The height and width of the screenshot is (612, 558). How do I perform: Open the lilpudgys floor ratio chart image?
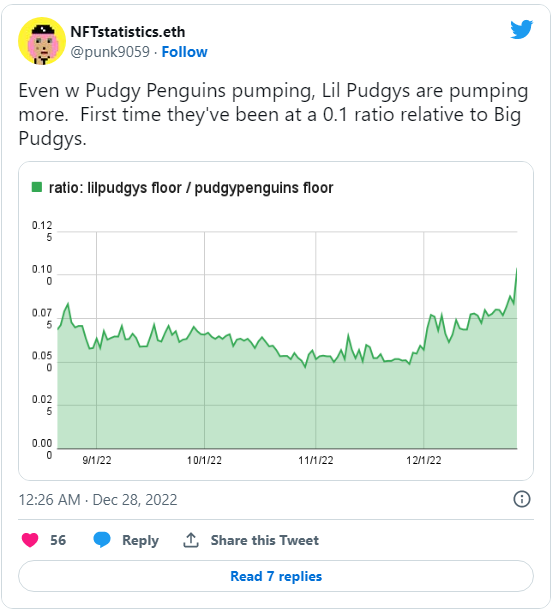(x=276, y=321)
